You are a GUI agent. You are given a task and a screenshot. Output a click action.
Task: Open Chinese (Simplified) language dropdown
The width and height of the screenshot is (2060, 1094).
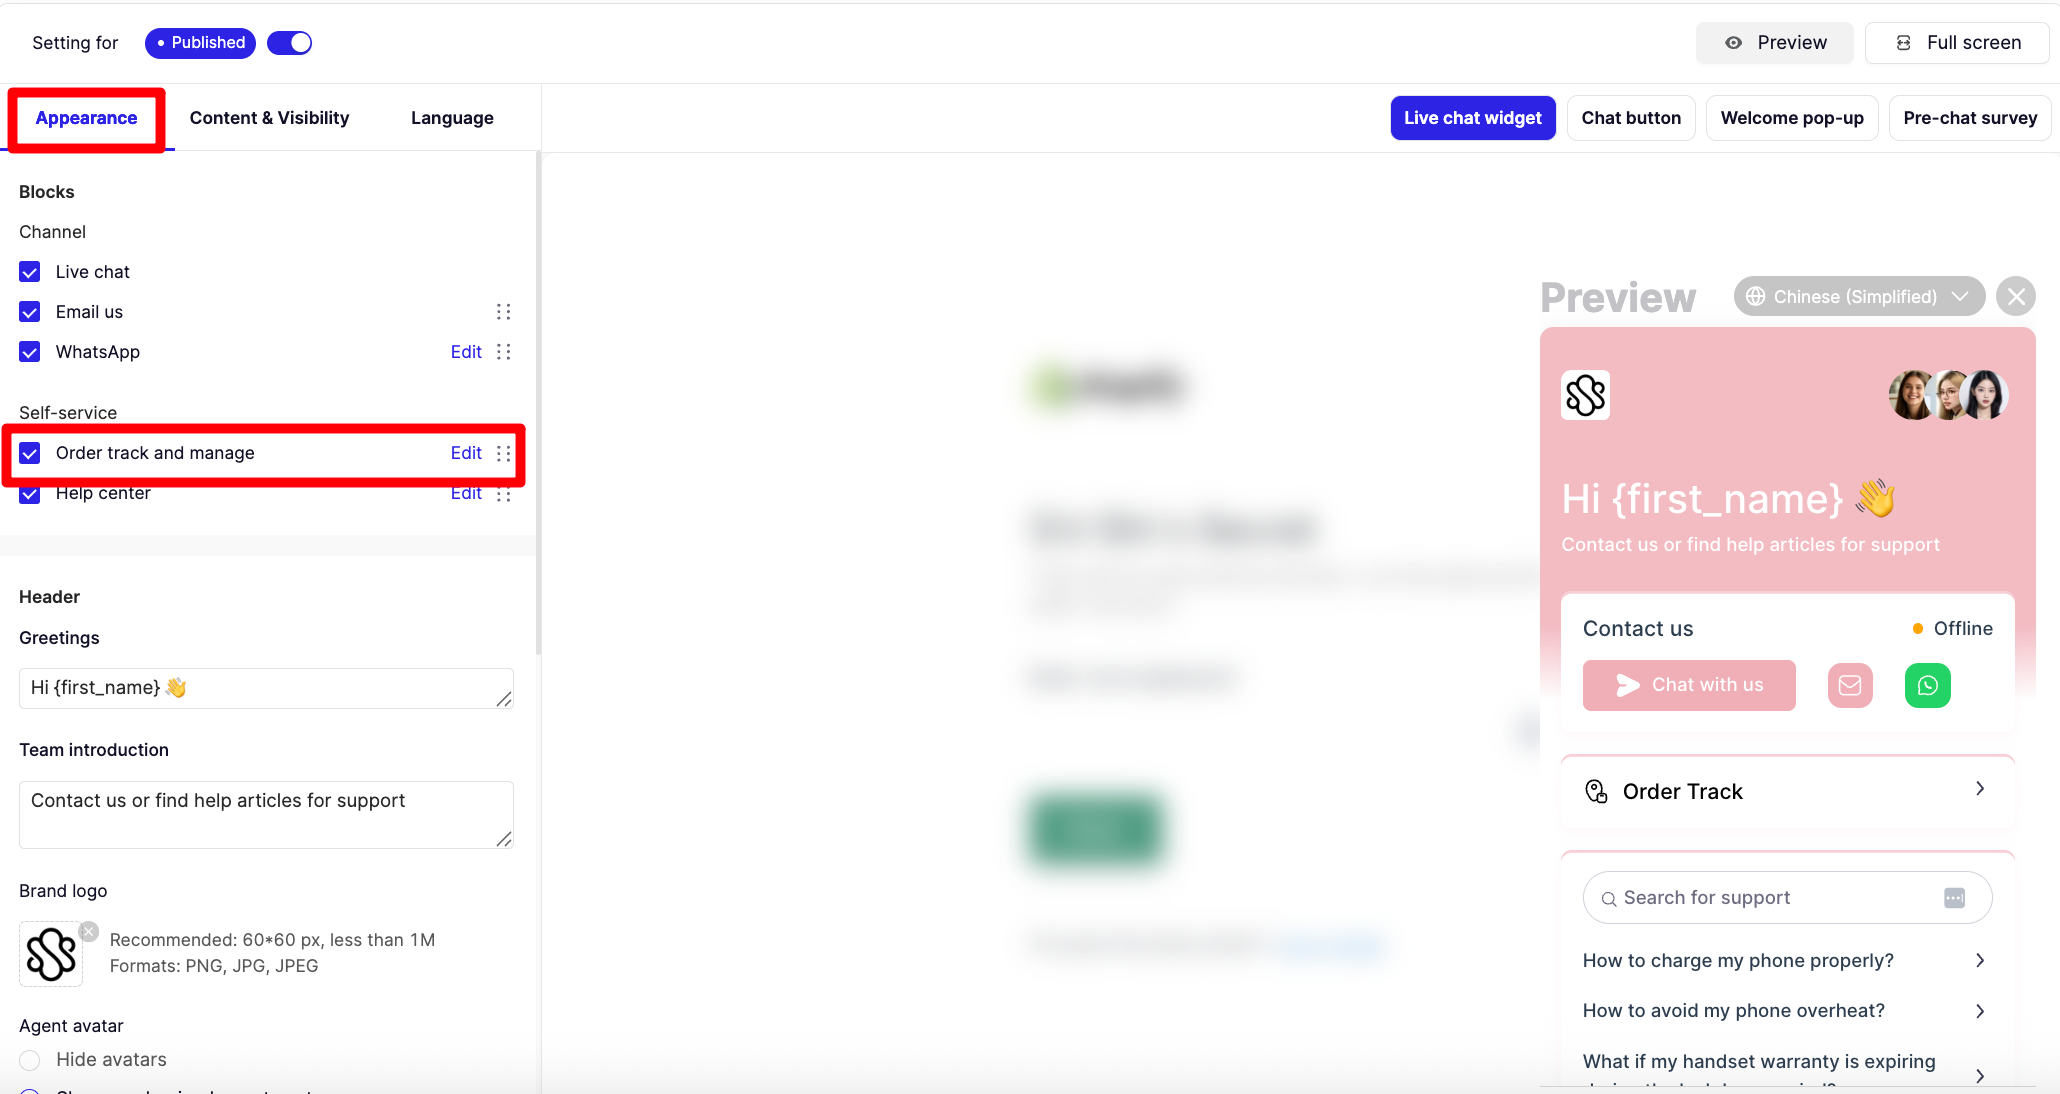click(1858, 297)
